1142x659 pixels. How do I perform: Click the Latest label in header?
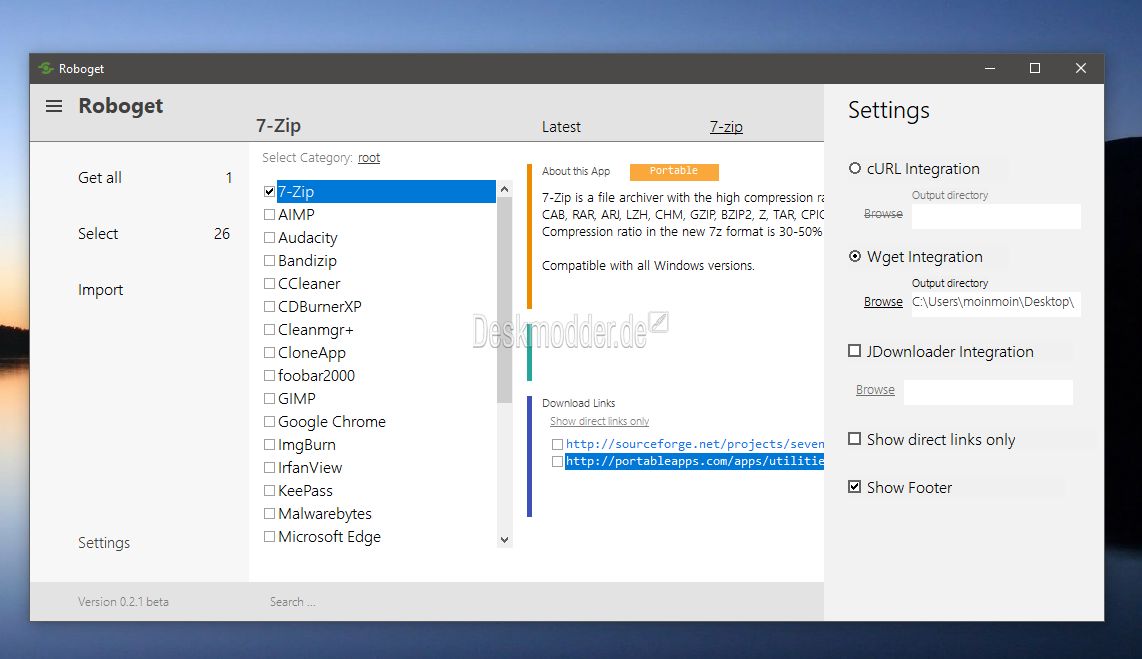561,127
